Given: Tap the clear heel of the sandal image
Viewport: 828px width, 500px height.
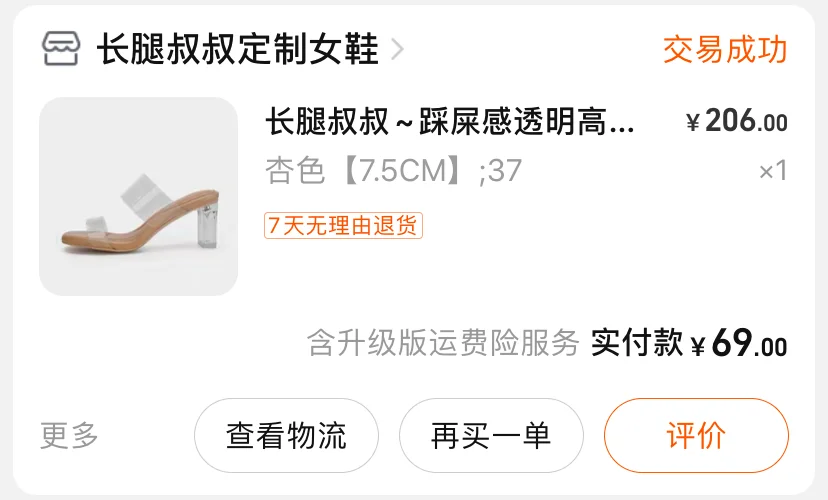Looking at the screenshot, I should point(208,227).
